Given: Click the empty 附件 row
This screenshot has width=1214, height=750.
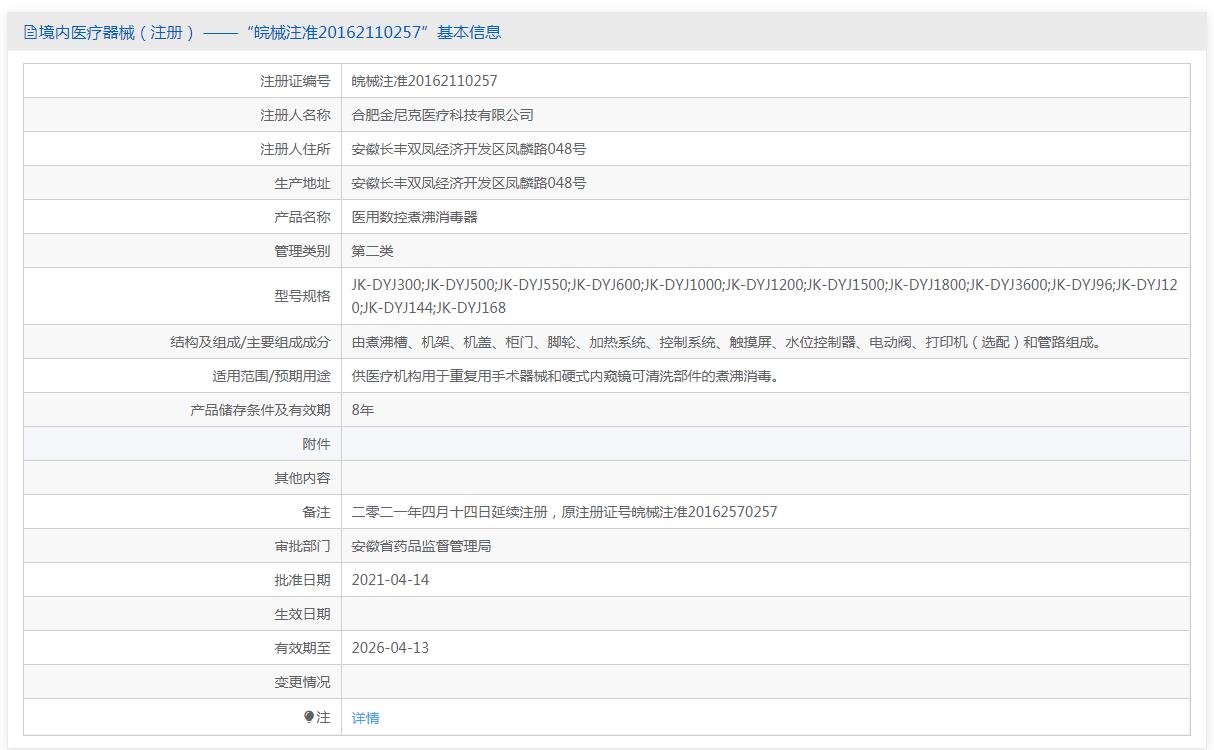Looking at the screenshot, I should pyautogui.click(x=765, y=444).
